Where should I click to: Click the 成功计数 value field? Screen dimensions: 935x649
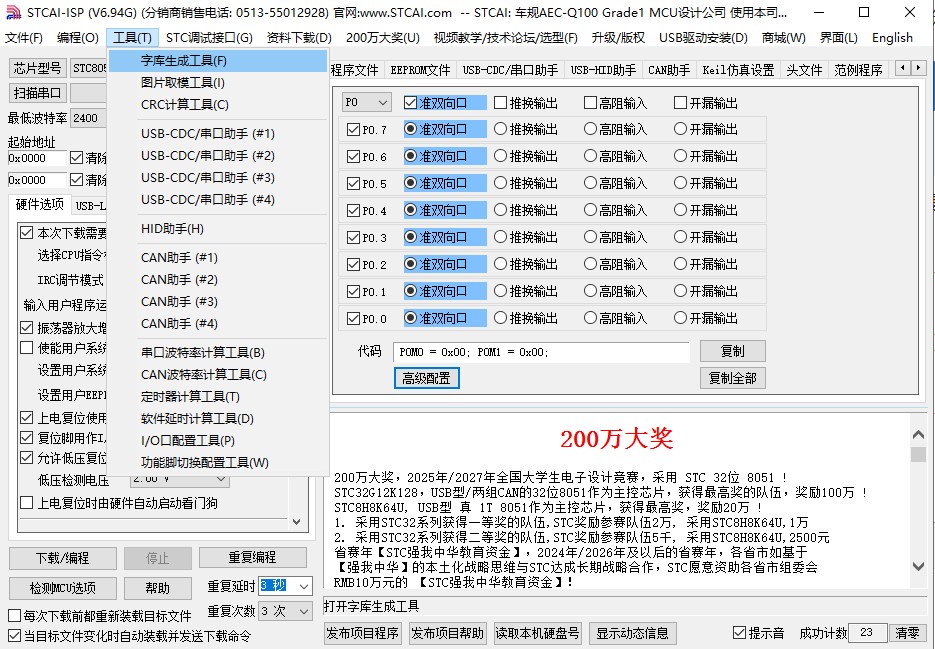click(x=867, y=633)
